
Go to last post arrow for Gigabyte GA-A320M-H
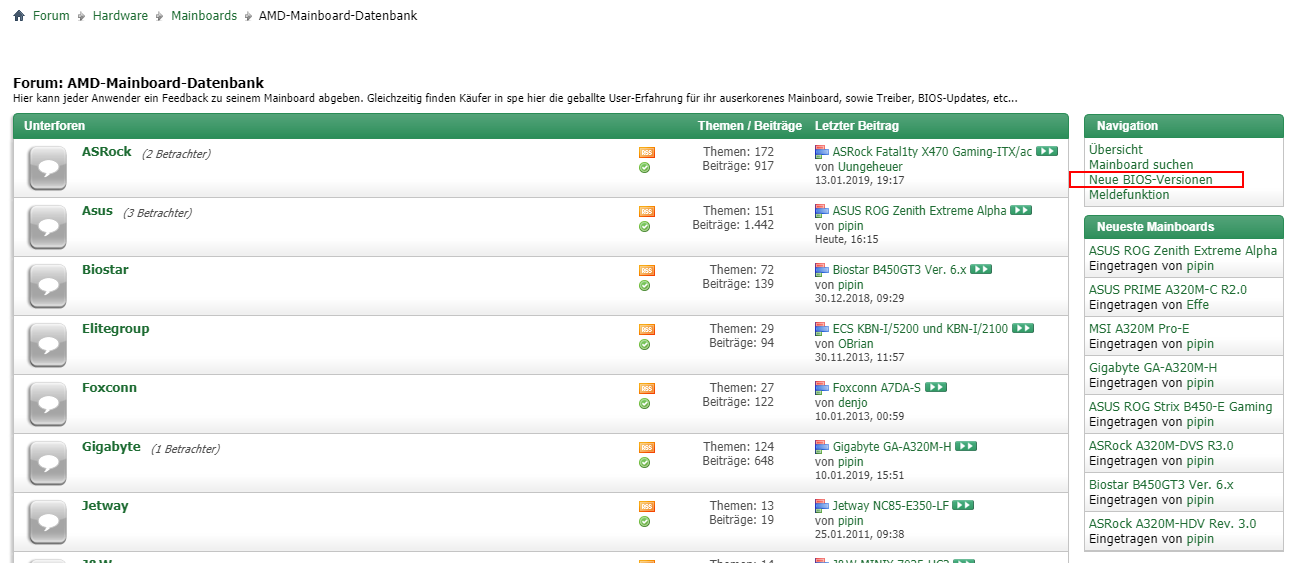coord(966,447)
